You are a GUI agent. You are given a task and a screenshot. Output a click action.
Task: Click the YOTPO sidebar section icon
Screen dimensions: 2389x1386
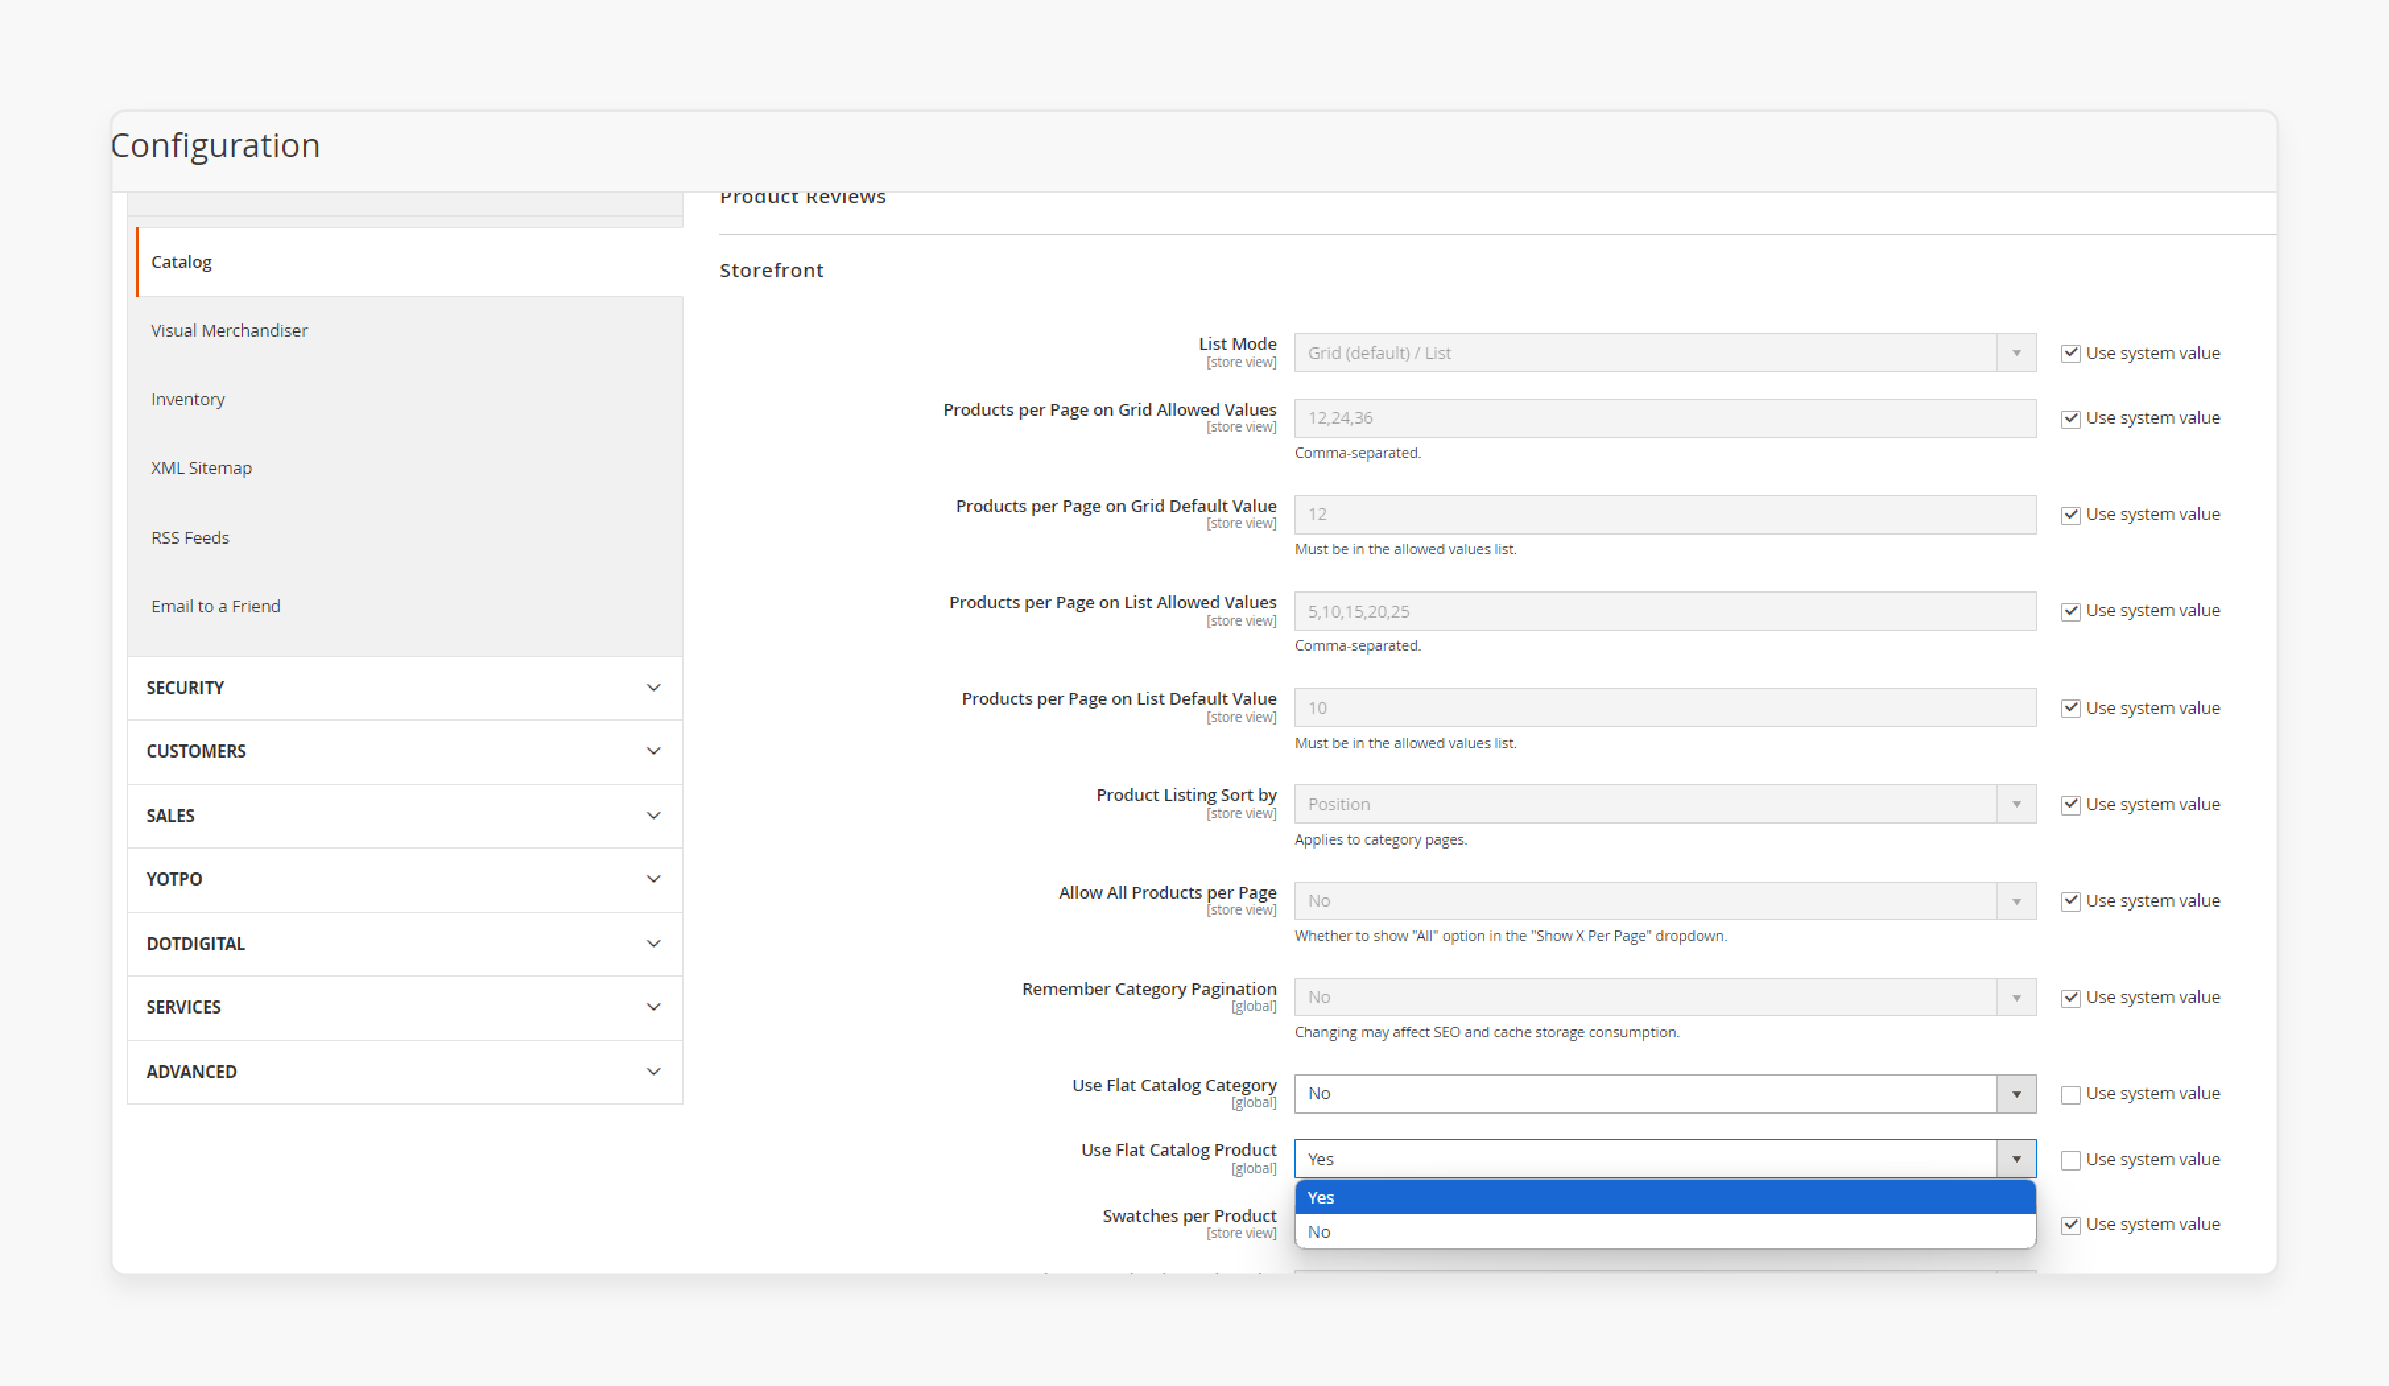pyautogui.click(x=655, y=879)
